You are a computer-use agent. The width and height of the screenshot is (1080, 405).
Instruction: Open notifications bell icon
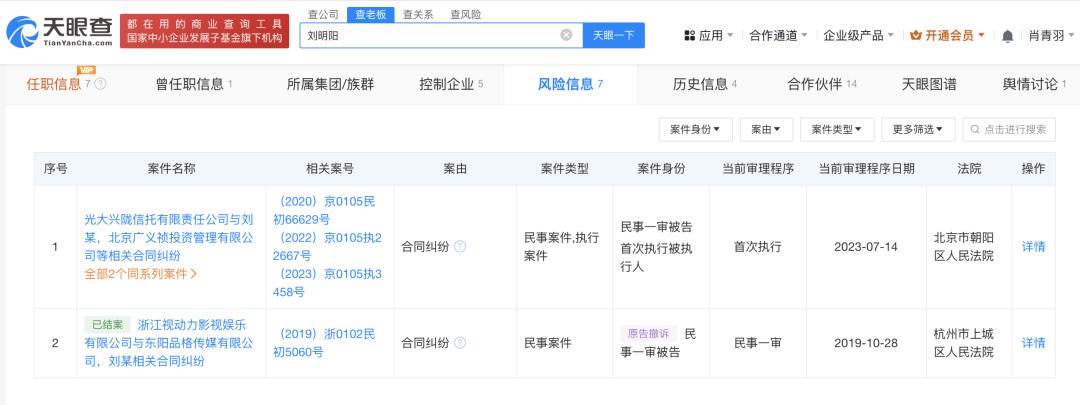[x=1007, y=36]
